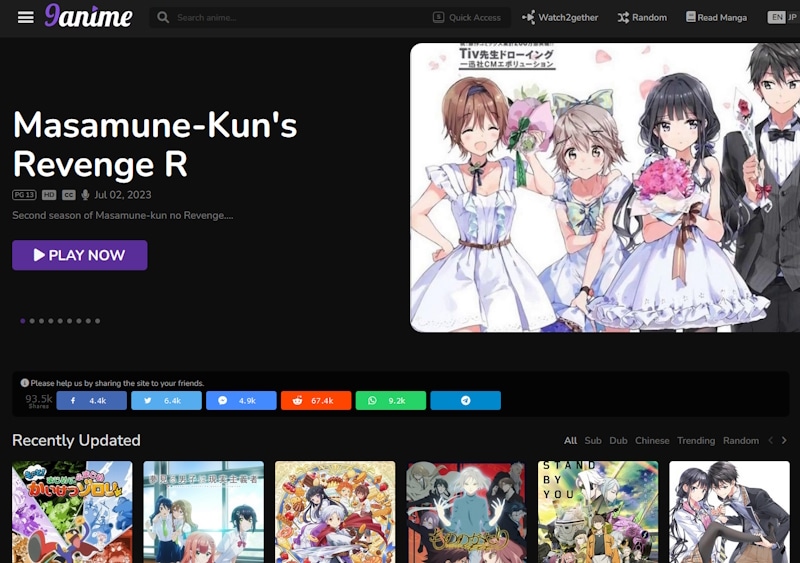The height and width of the screenshot is (563, 800).
Task: Open the STAND BY YOU poster
Action: click(598, 512)
